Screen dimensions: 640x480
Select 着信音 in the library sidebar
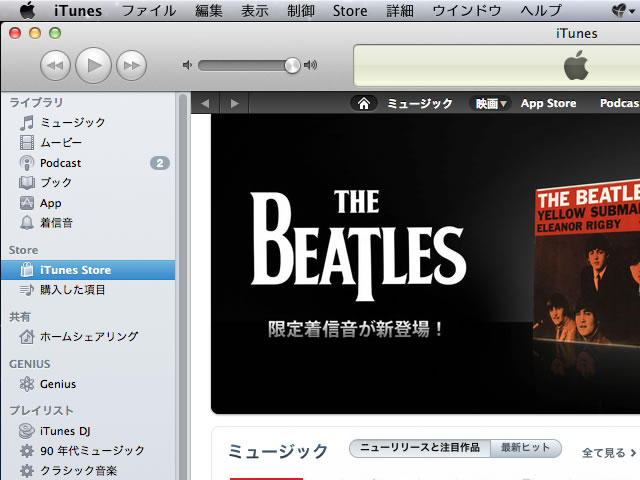[88, 223]
